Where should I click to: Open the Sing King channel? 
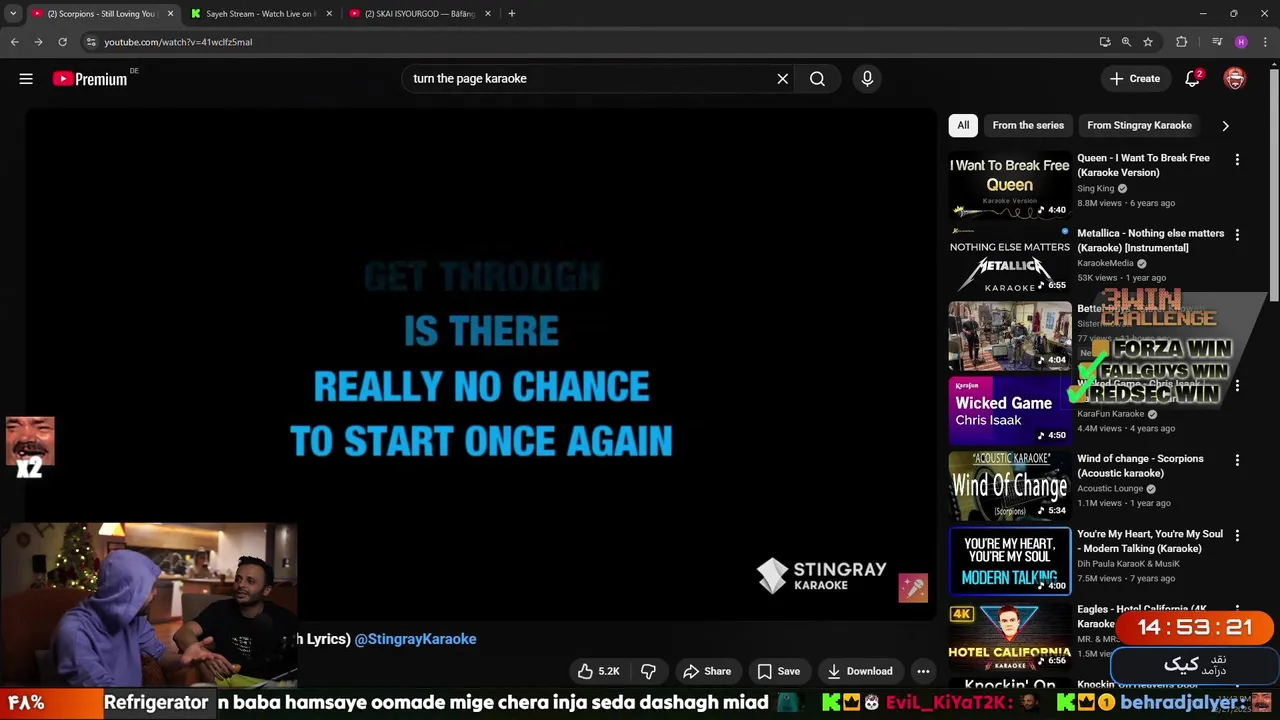(1095, 188)
